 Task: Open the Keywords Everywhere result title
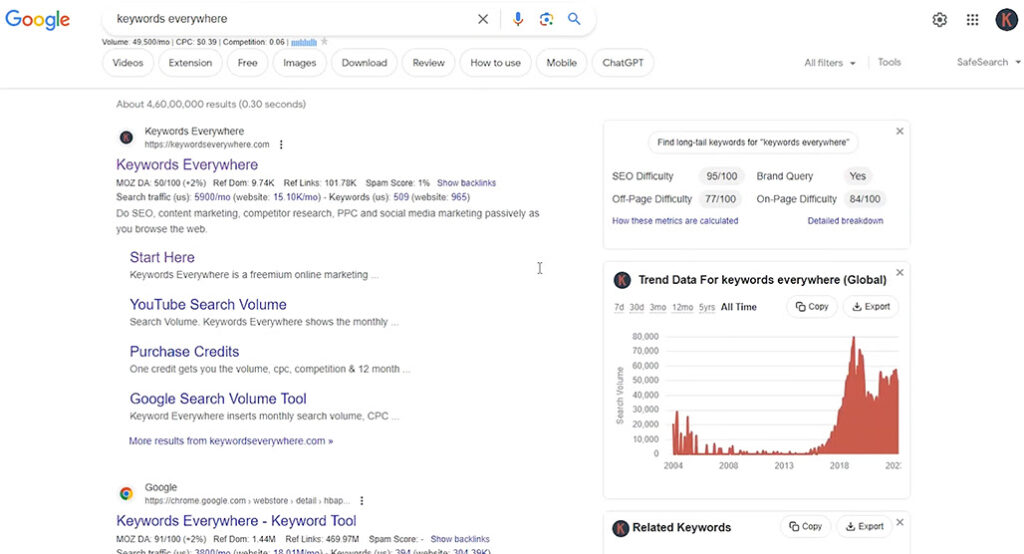187,165
